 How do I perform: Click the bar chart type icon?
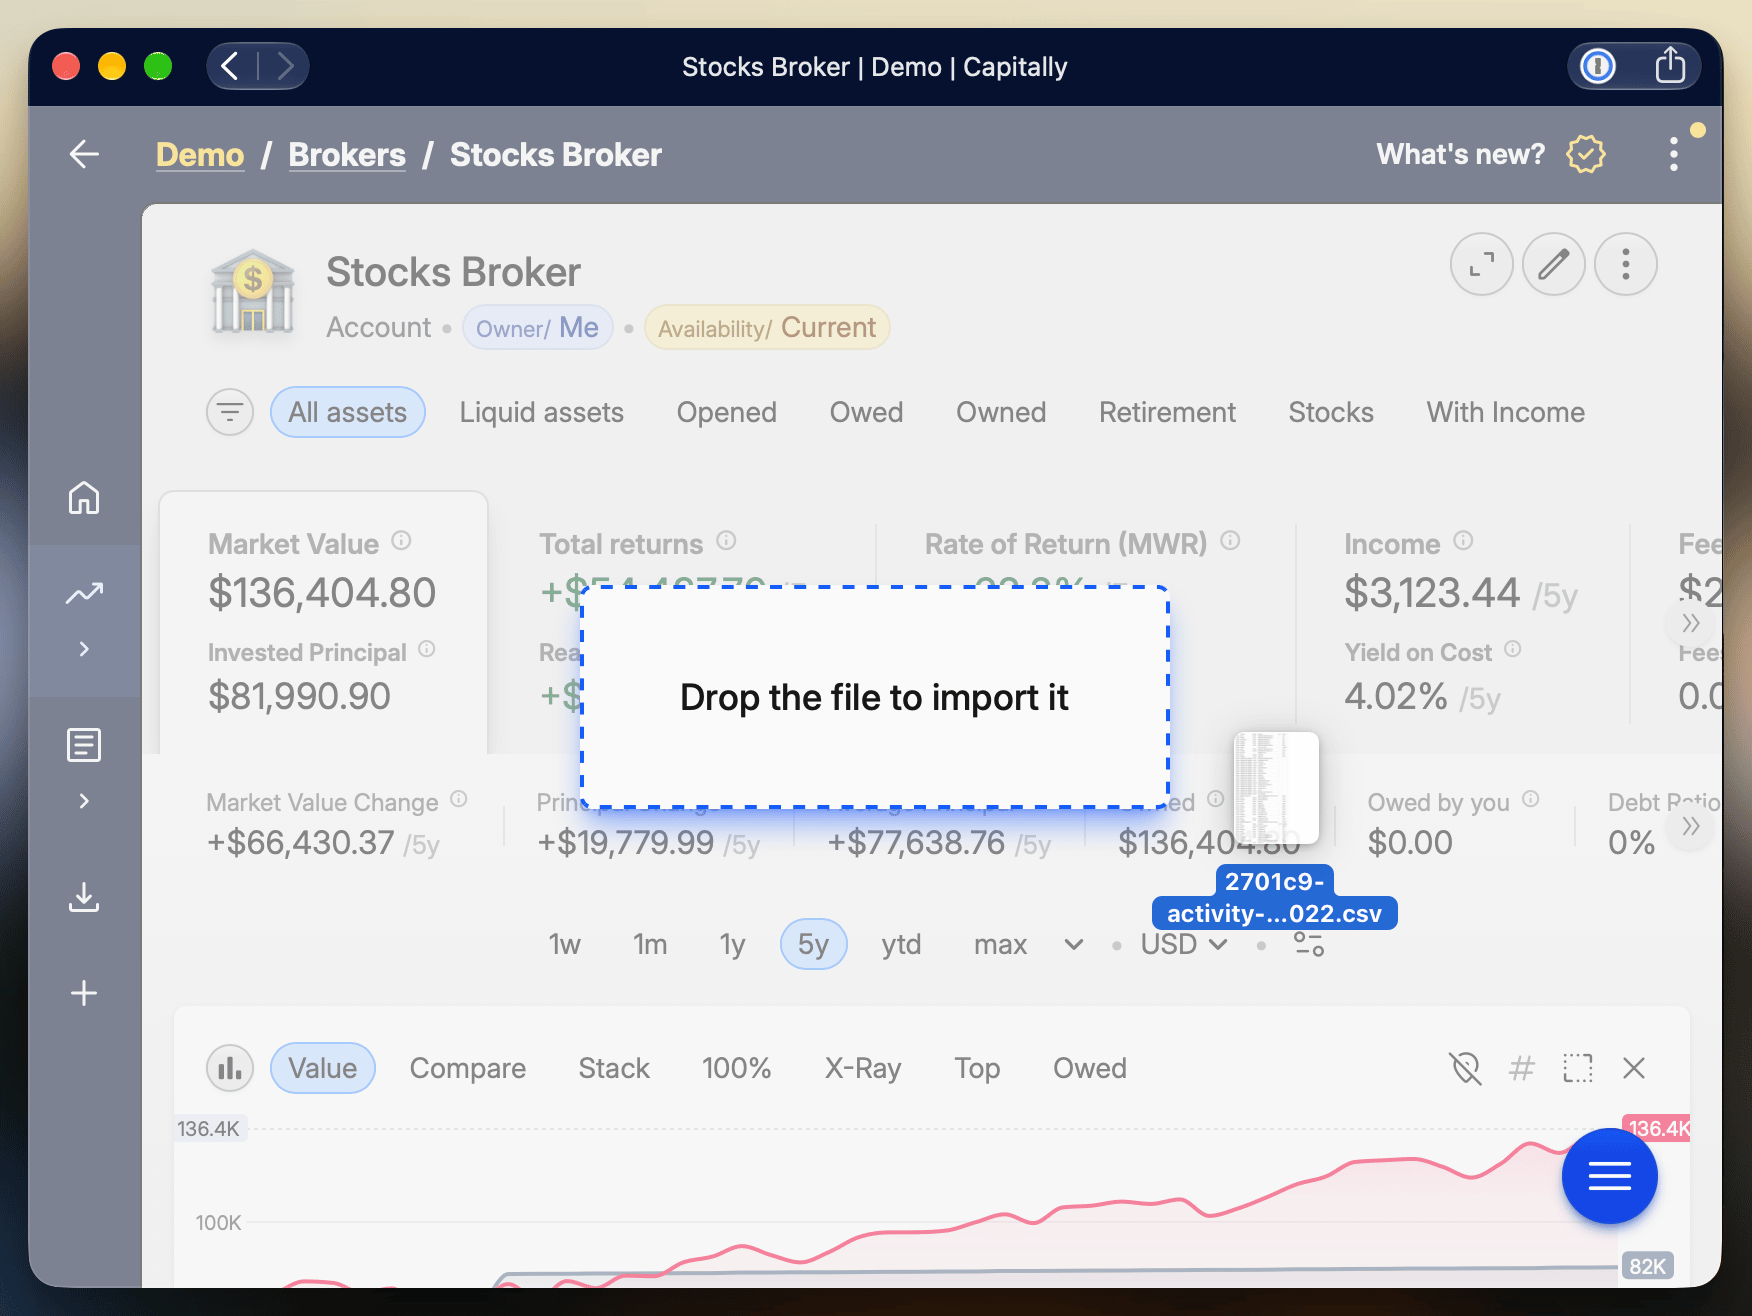pyautogui.click(x=230, y=1068)
